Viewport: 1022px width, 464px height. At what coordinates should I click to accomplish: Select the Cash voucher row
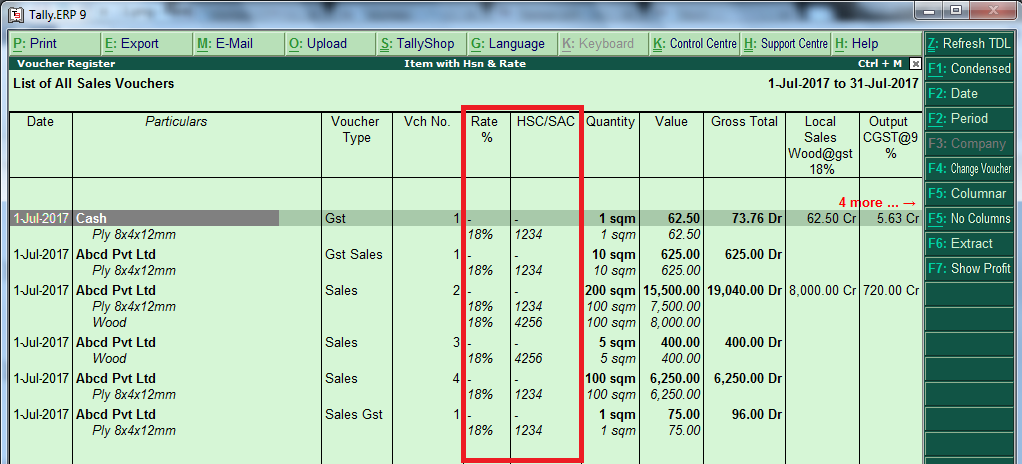[x=466, y=218]
